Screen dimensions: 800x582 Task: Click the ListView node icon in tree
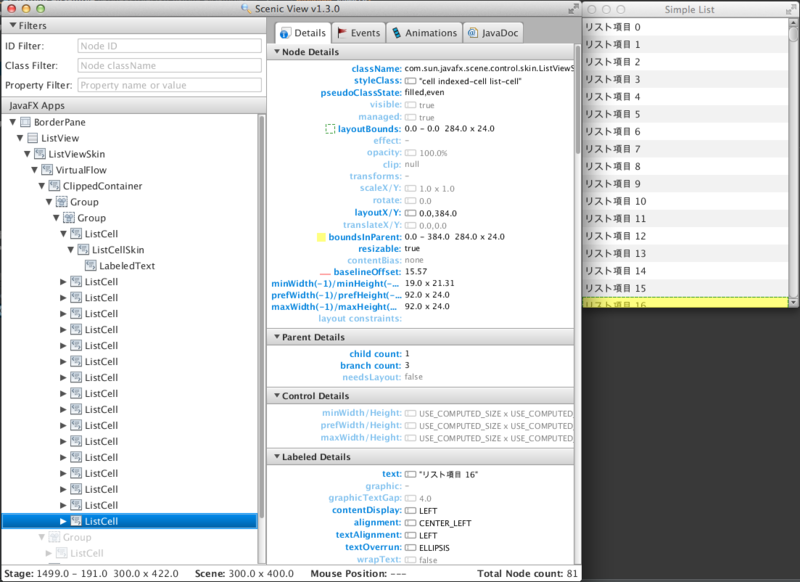pos(33,138)
